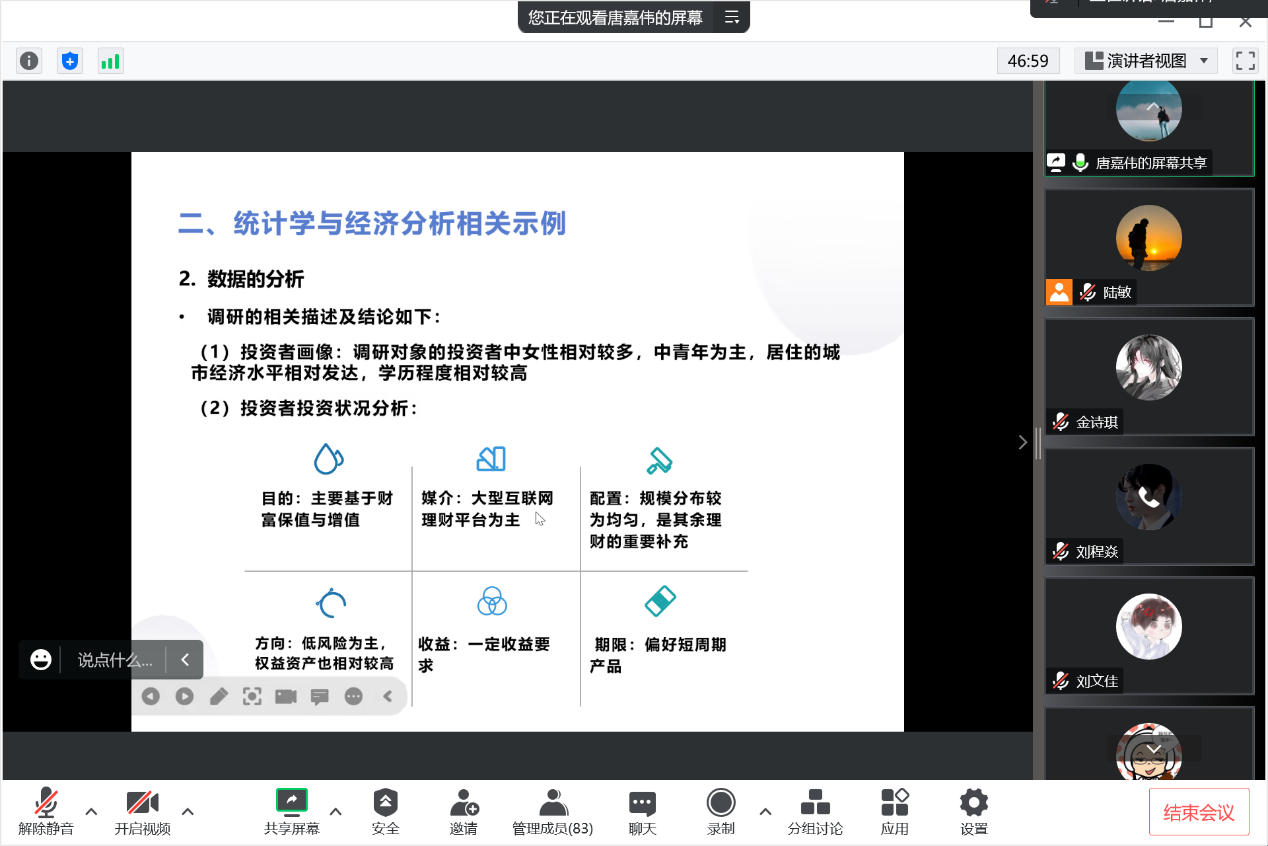Screen dimensions: 1268x846
Task: Open the Chat (聊天) panel
Action: pos(642,811)
